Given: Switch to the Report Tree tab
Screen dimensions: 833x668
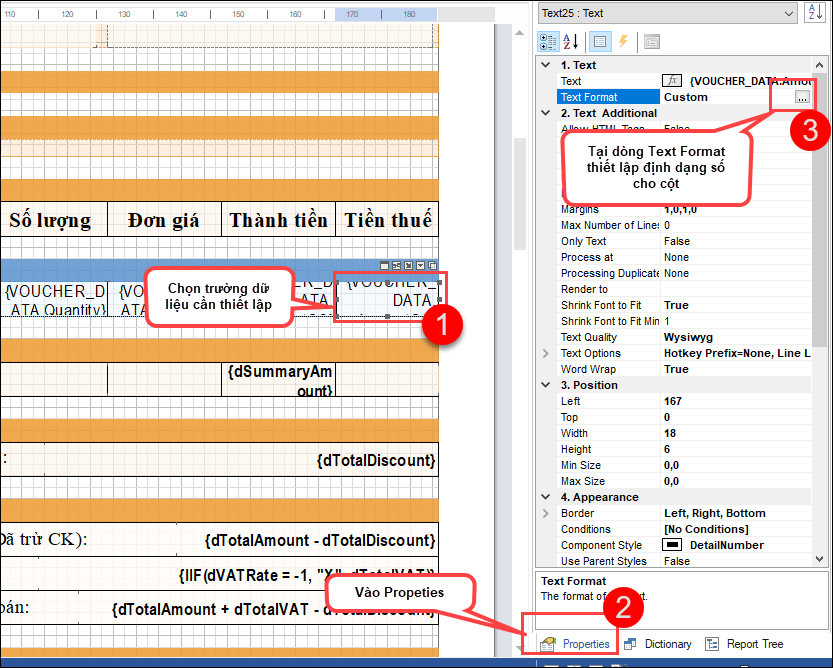Looking at the screenshot, I should pos(745,644).
